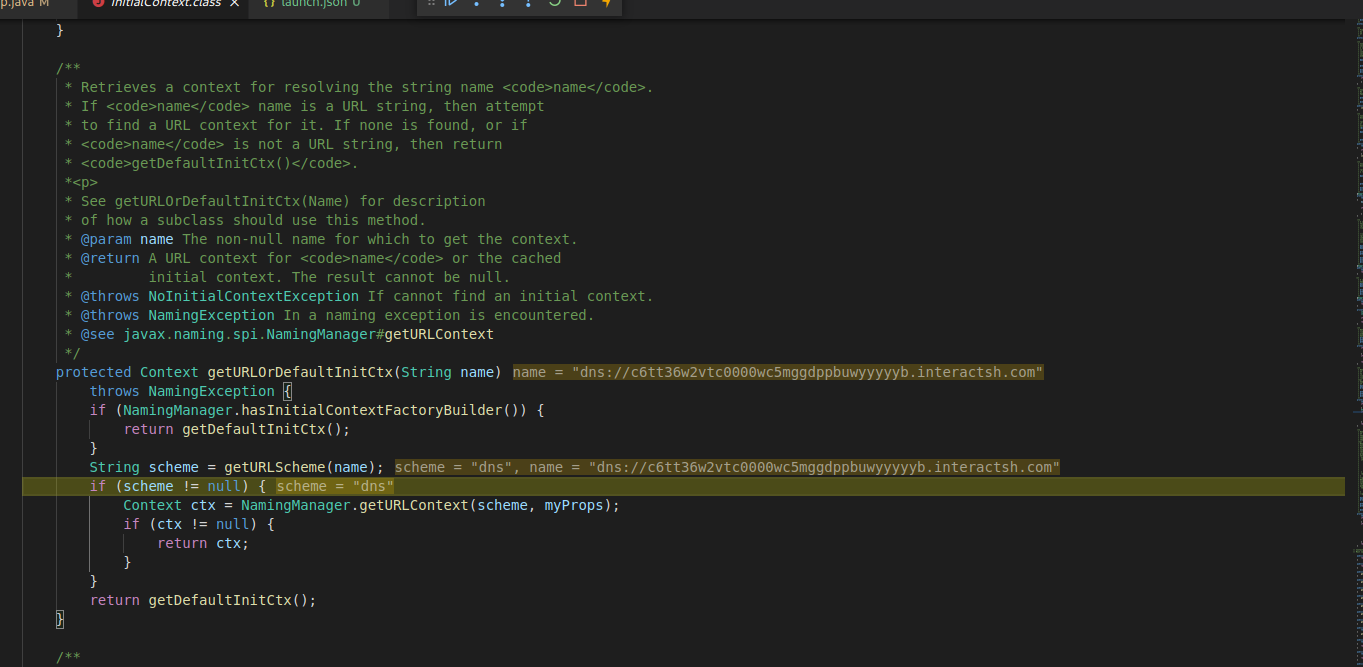The width and height of the screenshot is (1363, 667).
Task: Click the @return Javadoc tag
Action: [x=110, y=258]
